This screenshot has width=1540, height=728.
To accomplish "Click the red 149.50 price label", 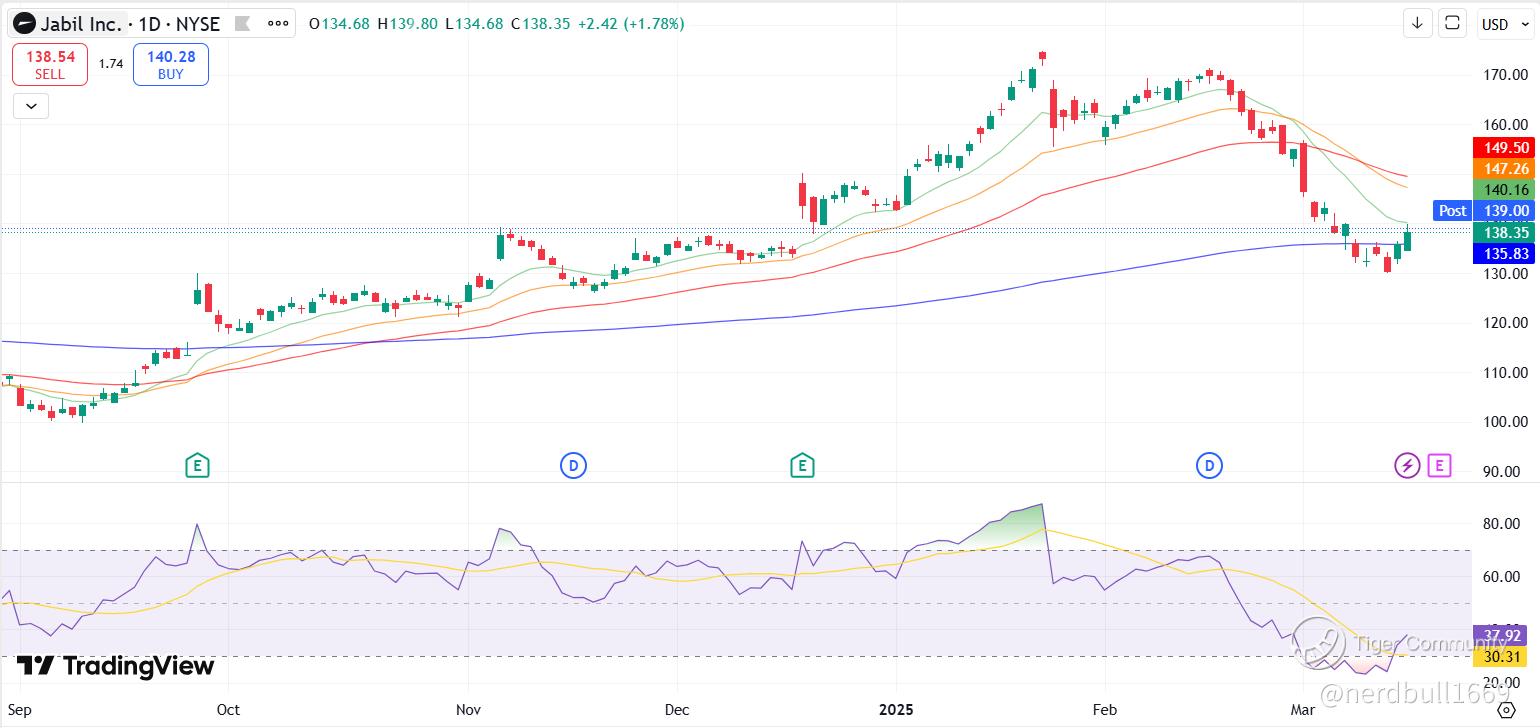I will [x=1502, y=147].
